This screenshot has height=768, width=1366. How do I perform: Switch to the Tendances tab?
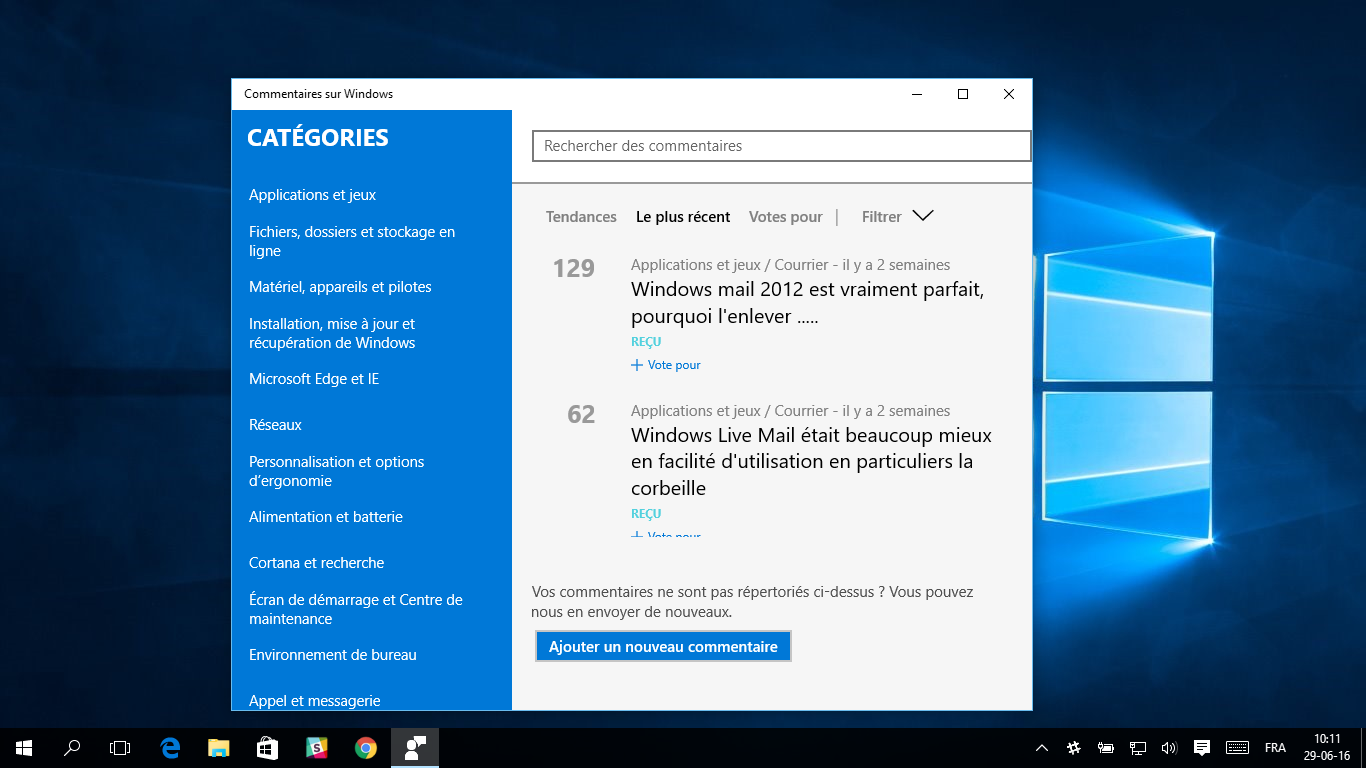581,217
